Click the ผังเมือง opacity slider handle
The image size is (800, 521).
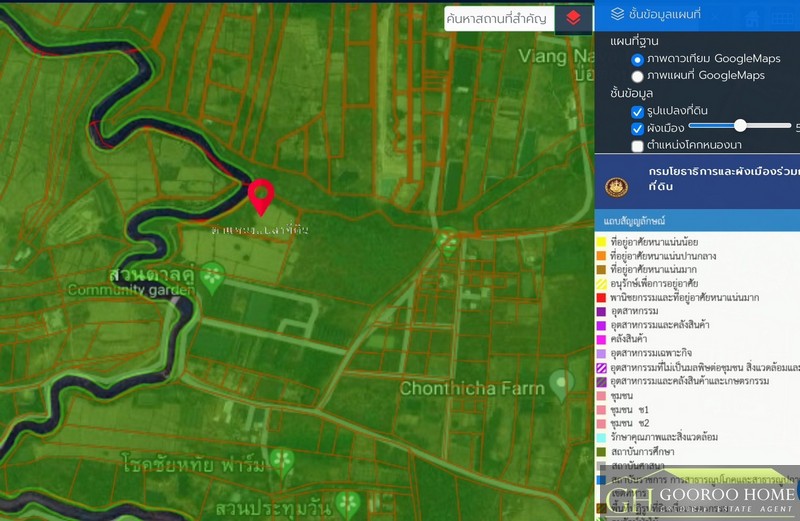pos(740,125)
